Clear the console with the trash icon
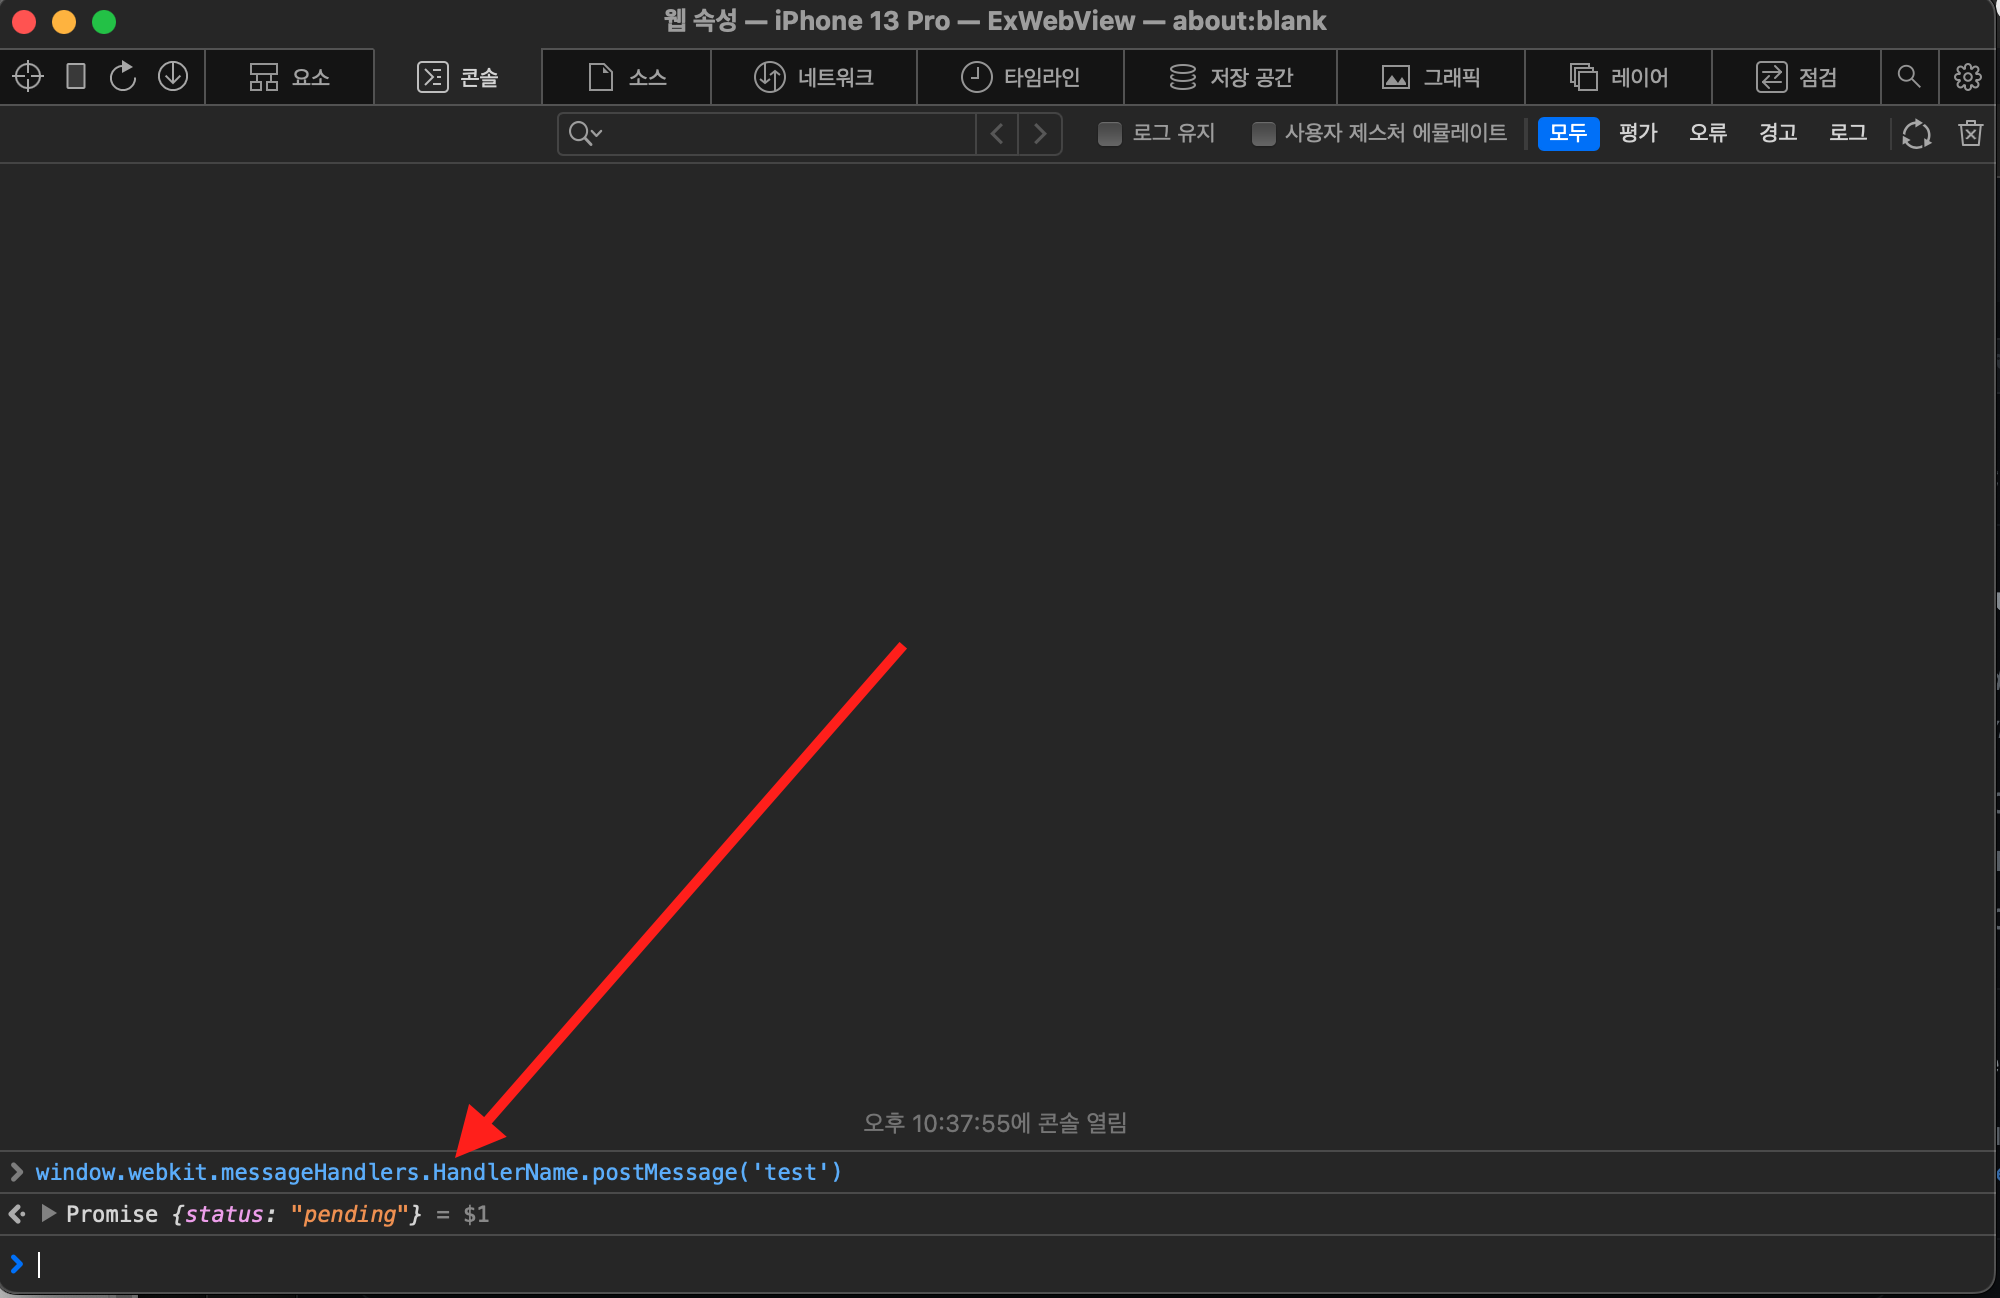The image size is (2000, 1298). tap(1970, 133)
